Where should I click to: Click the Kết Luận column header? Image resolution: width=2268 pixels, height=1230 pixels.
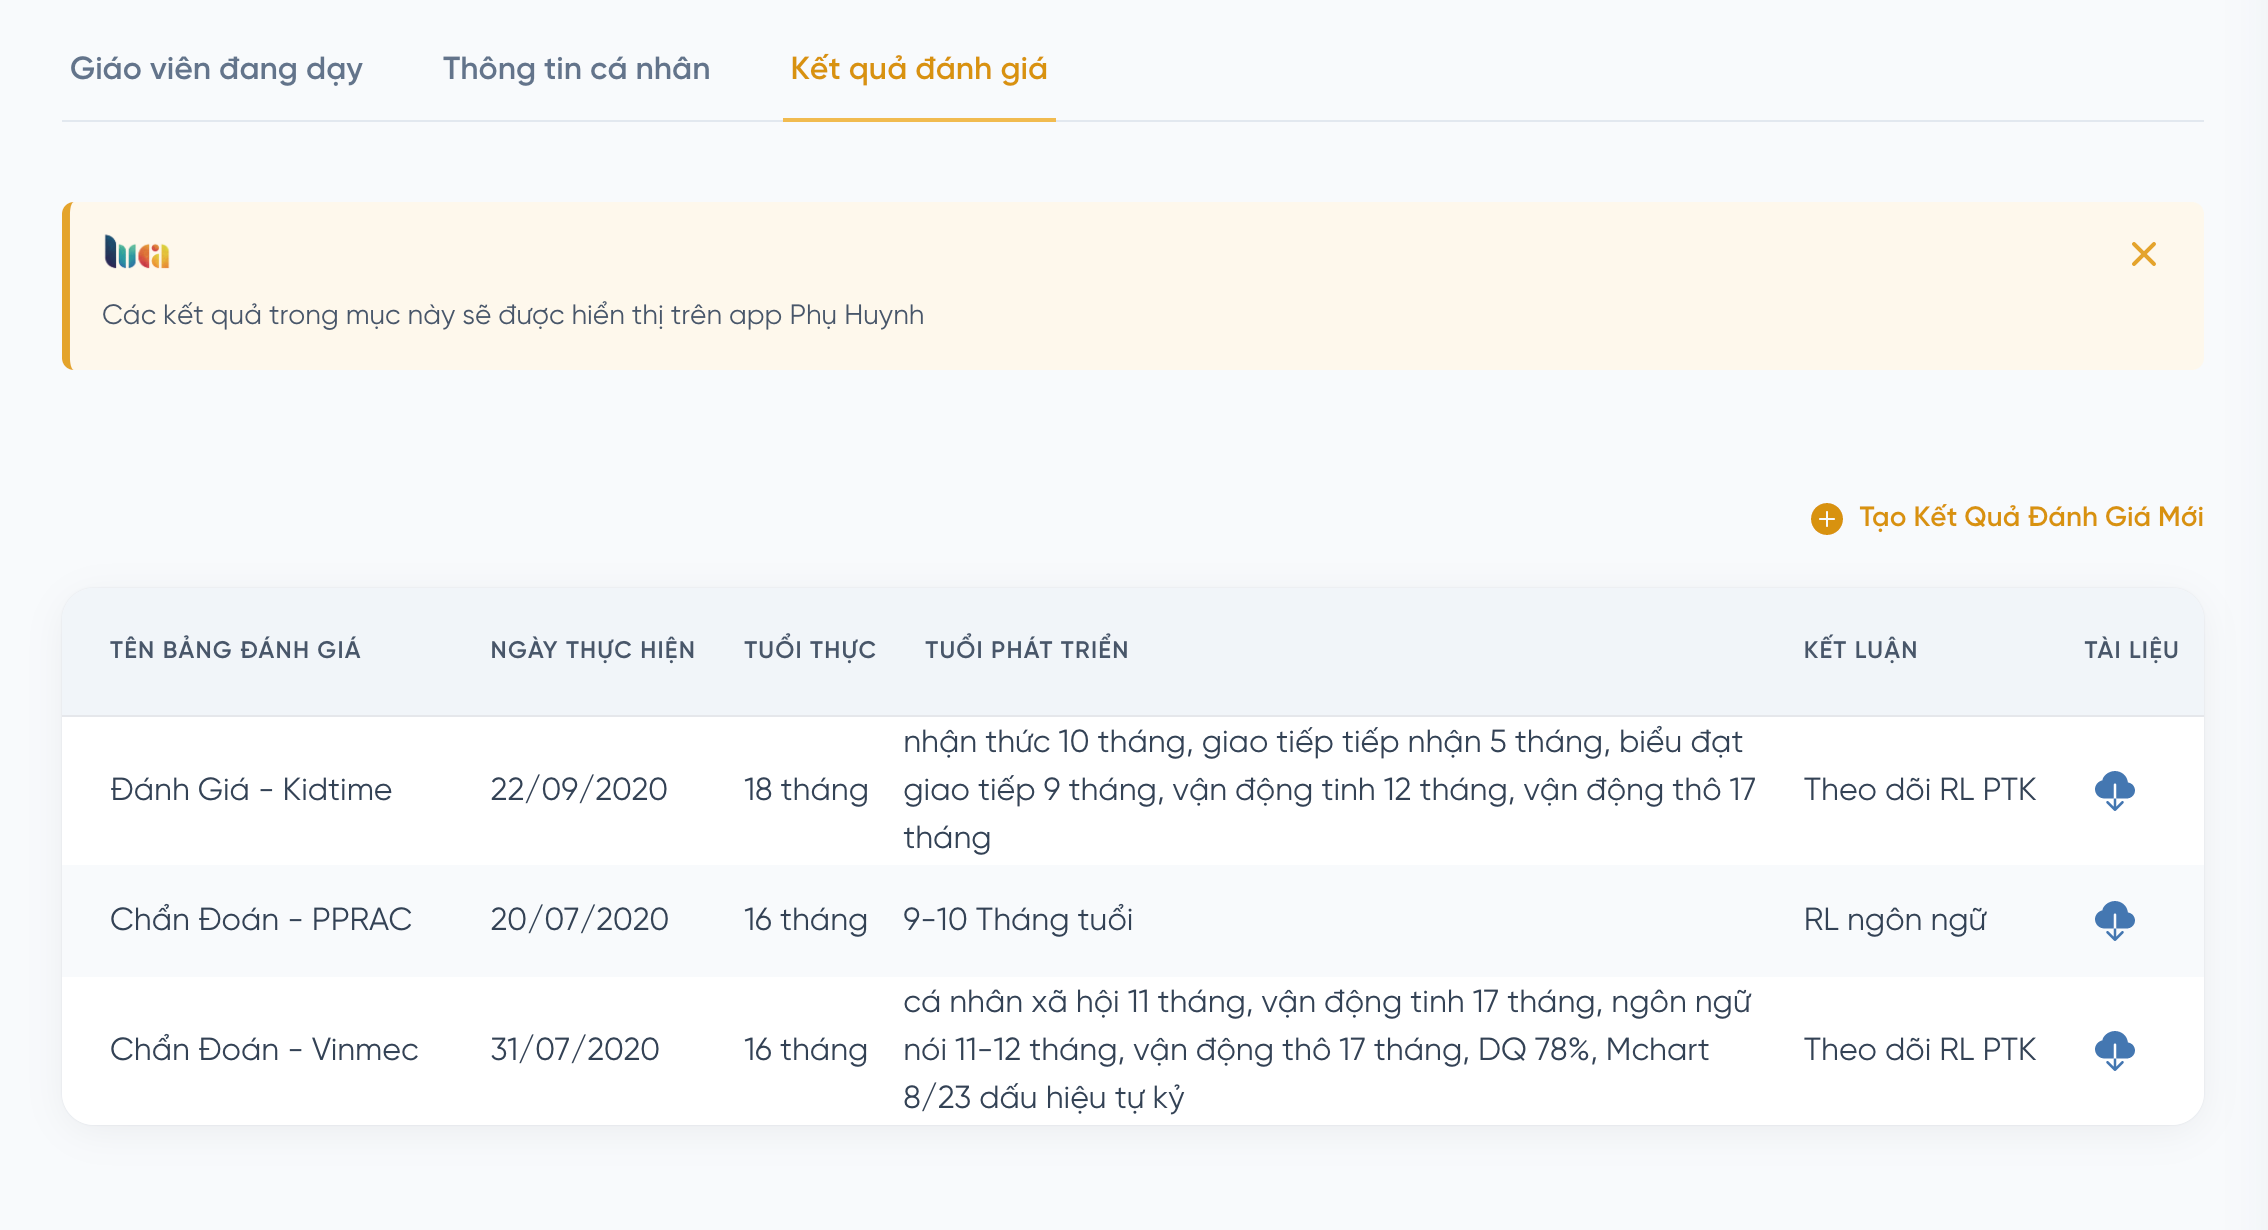pos(1860,650)
